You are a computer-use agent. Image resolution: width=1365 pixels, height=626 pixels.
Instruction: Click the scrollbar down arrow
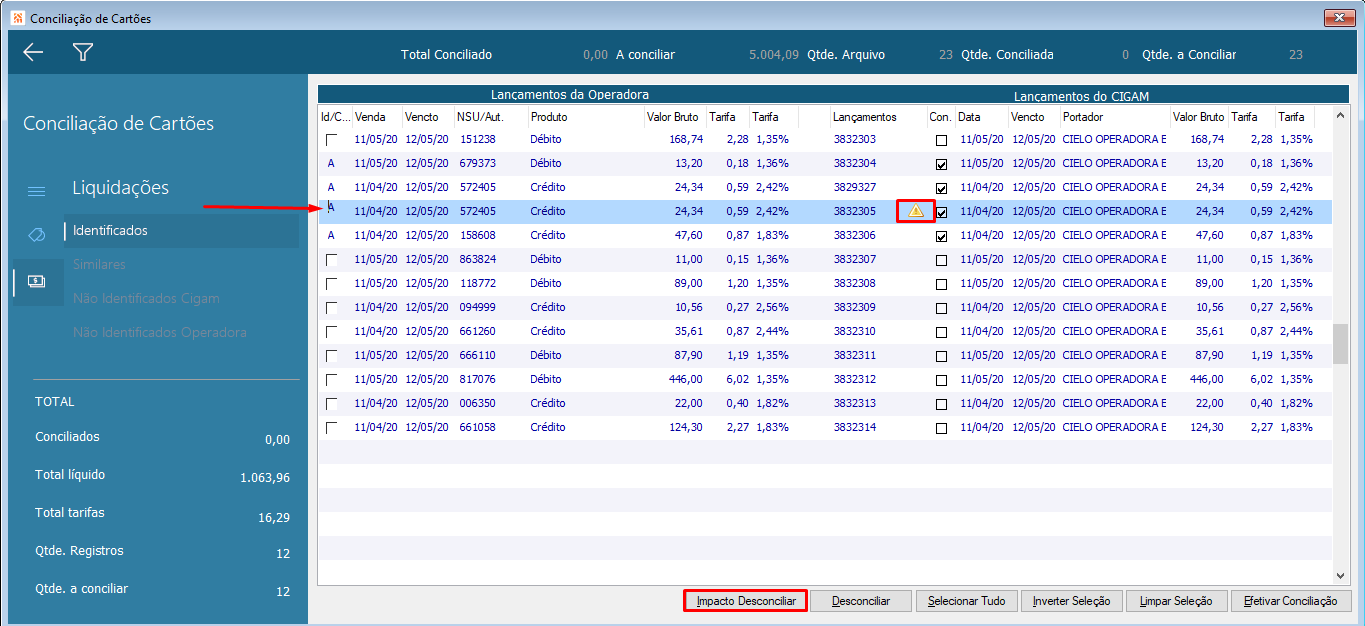[1340, 575]
